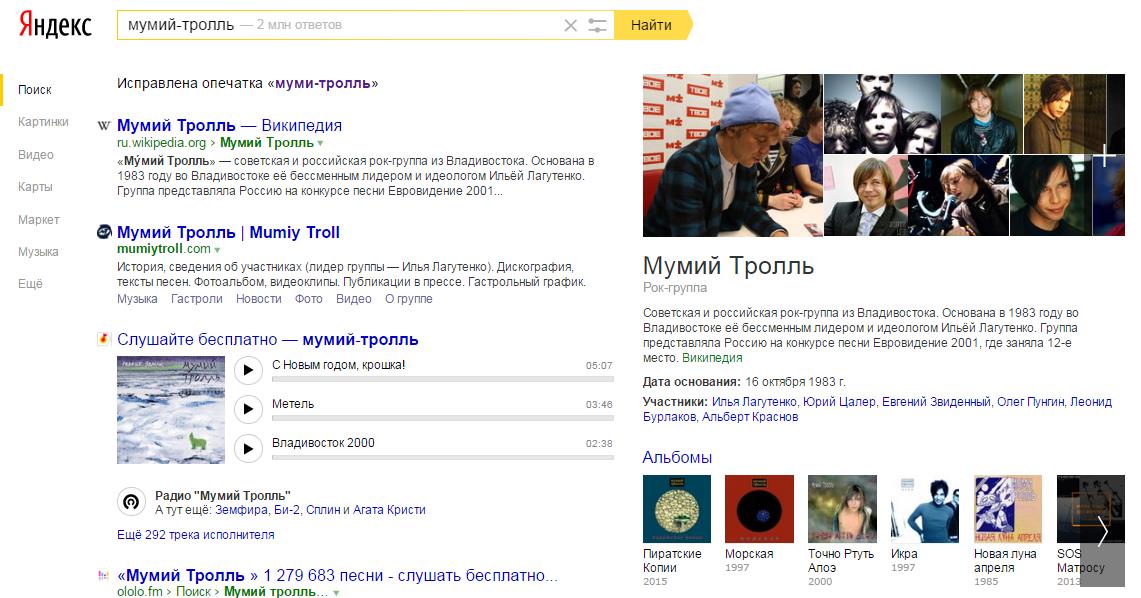Open the Агата Кристи artist link
The image size is (1141, 598).
tap(389, 510)
